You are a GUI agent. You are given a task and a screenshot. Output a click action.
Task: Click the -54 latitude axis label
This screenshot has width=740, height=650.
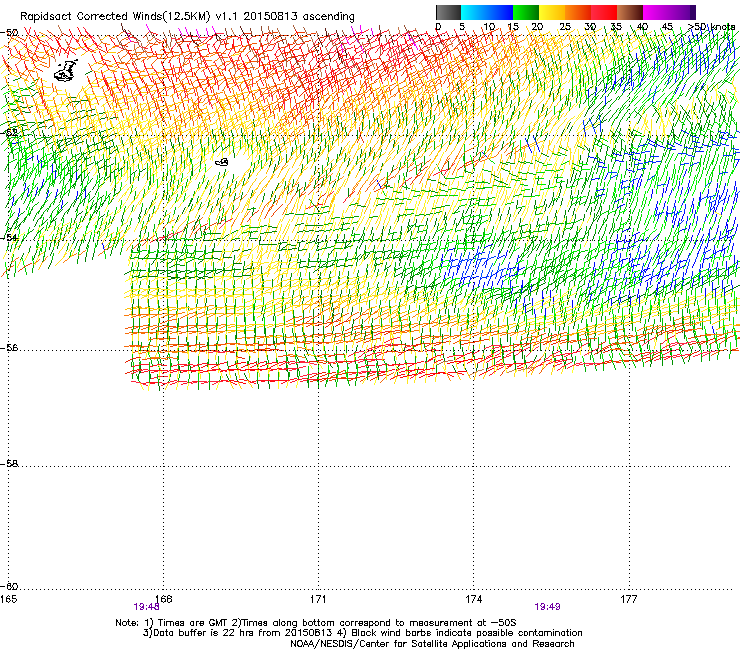click(9, 237)
